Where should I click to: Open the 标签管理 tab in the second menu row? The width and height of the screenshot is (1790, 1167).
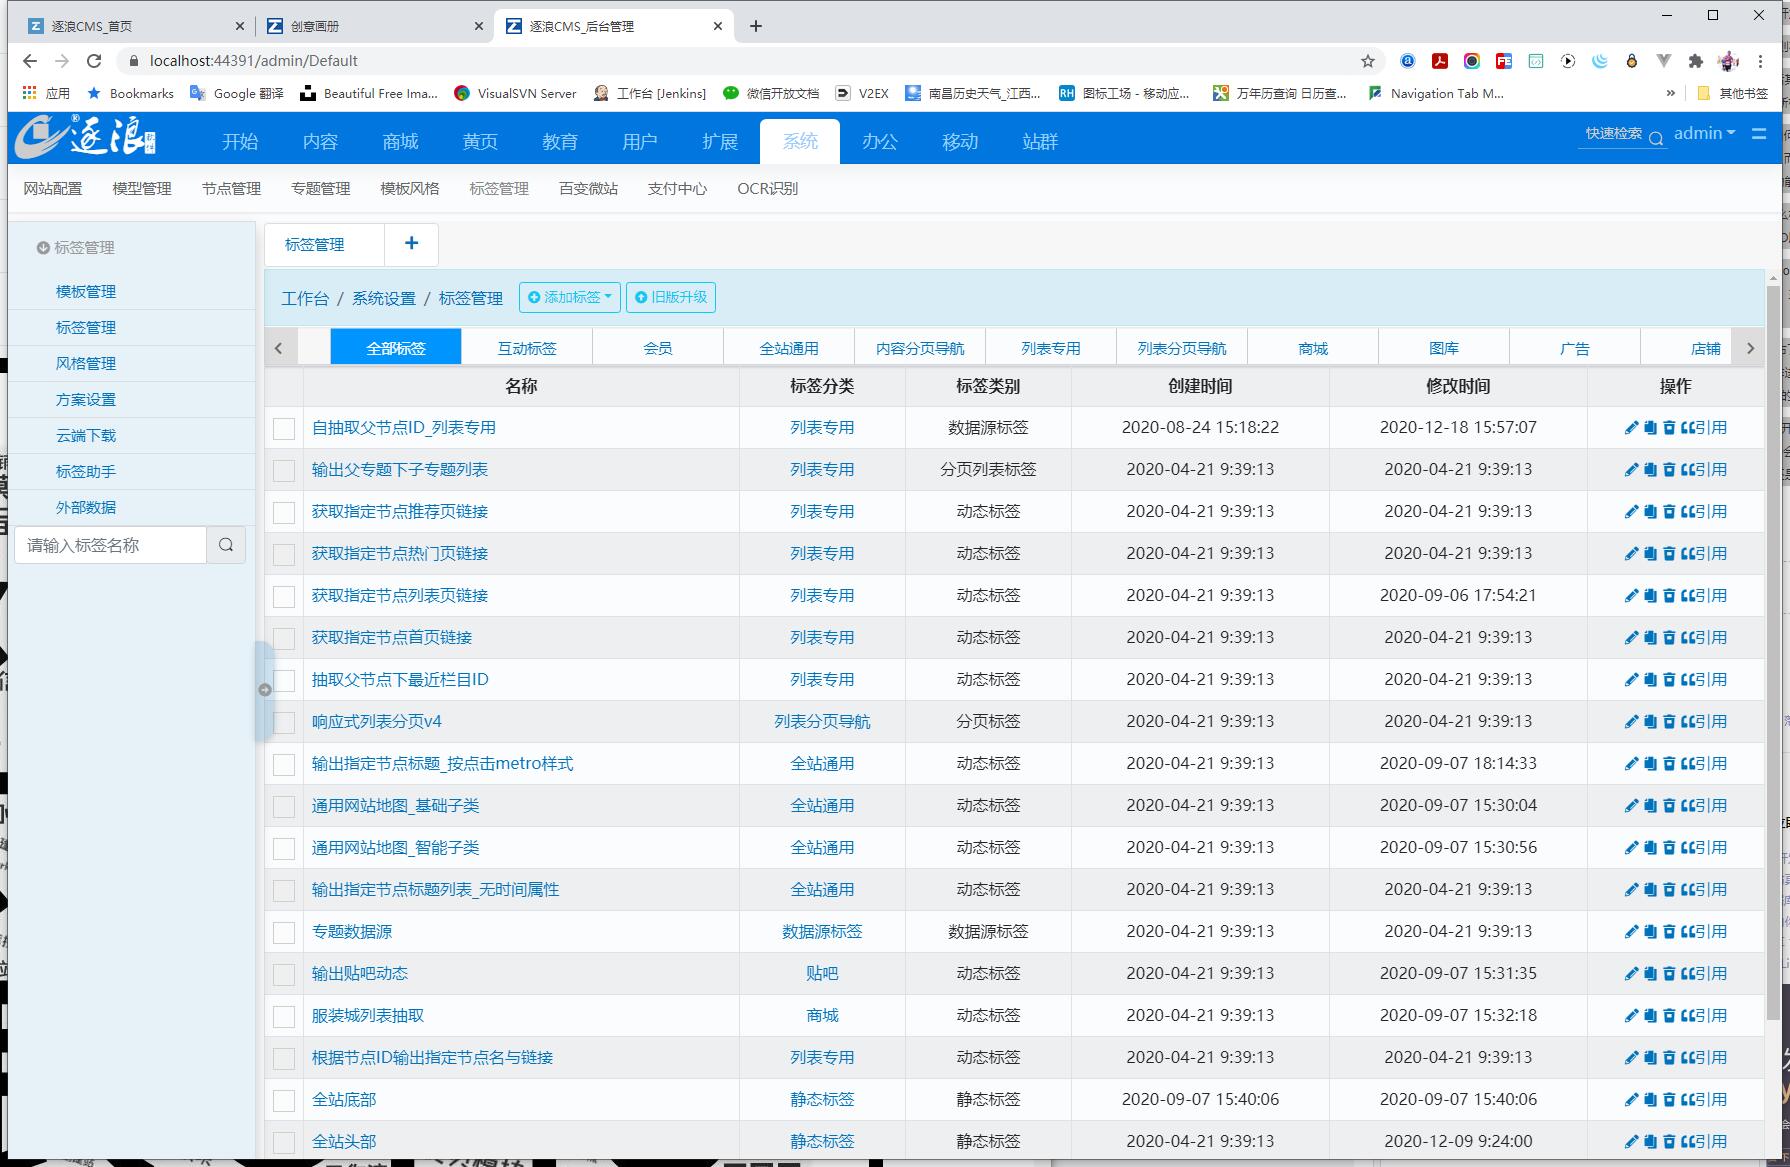click(x=498, y=188)
